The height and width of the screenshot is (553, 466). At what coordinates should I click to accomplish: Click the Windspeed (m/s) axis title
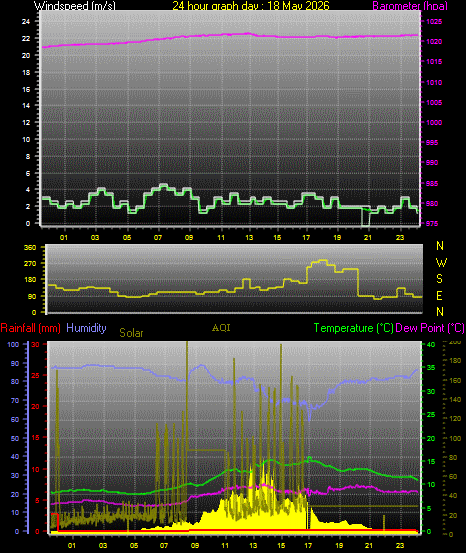(x=74, y=6)
